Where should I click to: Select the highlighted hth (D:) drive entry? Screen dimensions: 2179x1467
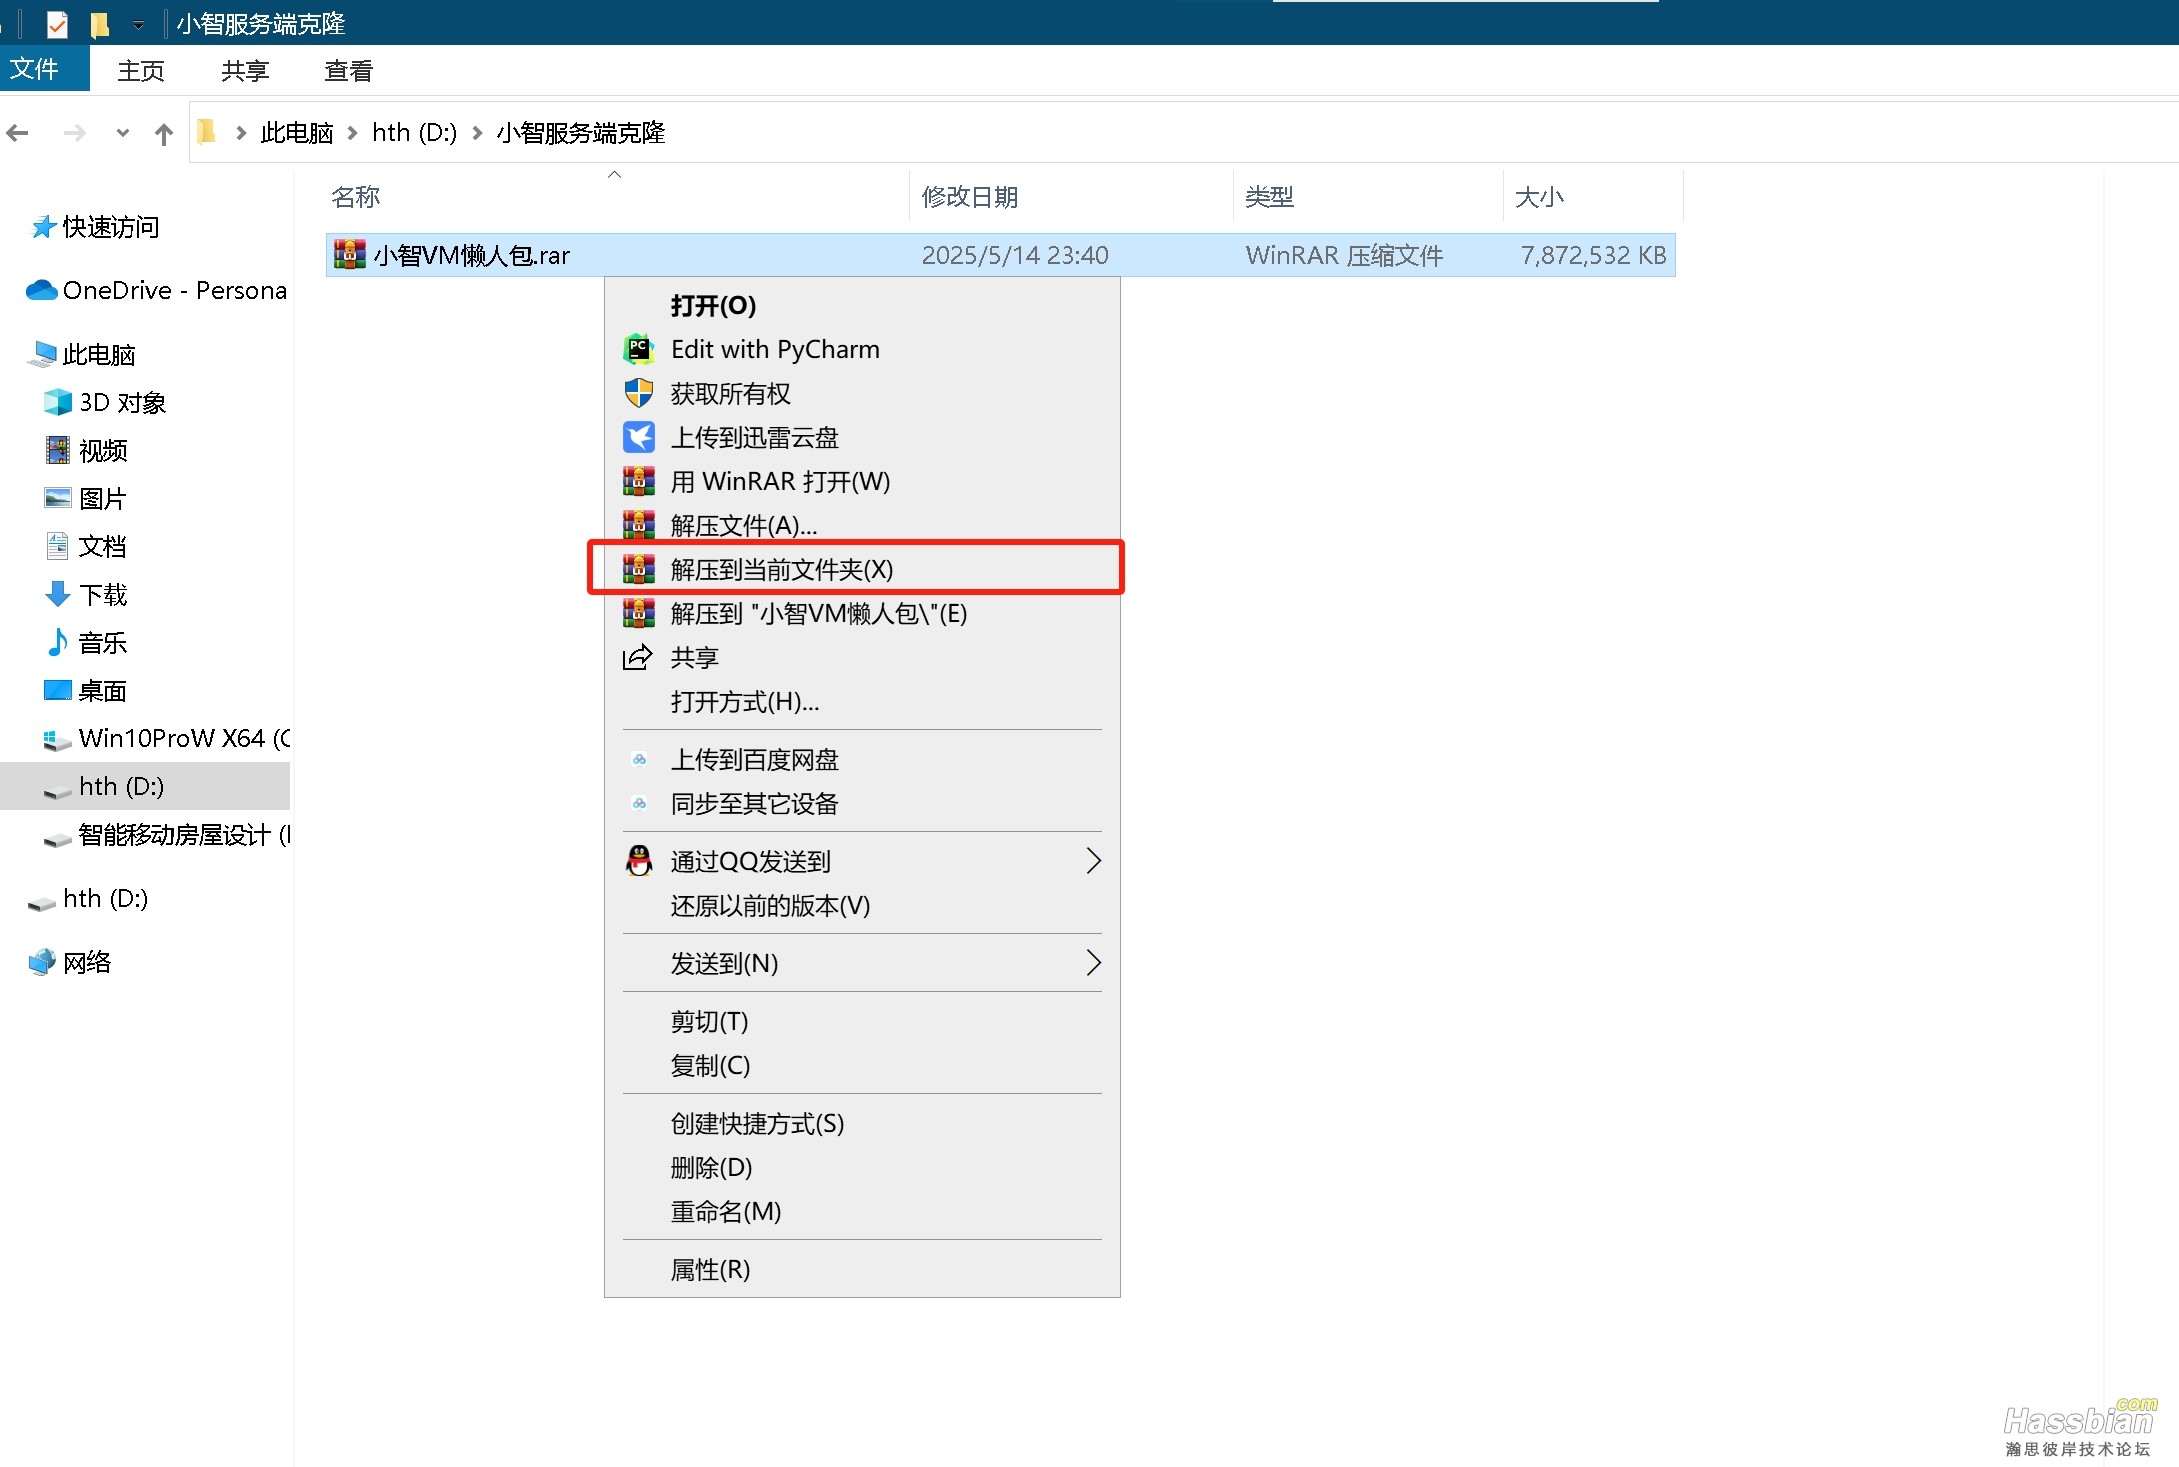click(x=145, y=786)
